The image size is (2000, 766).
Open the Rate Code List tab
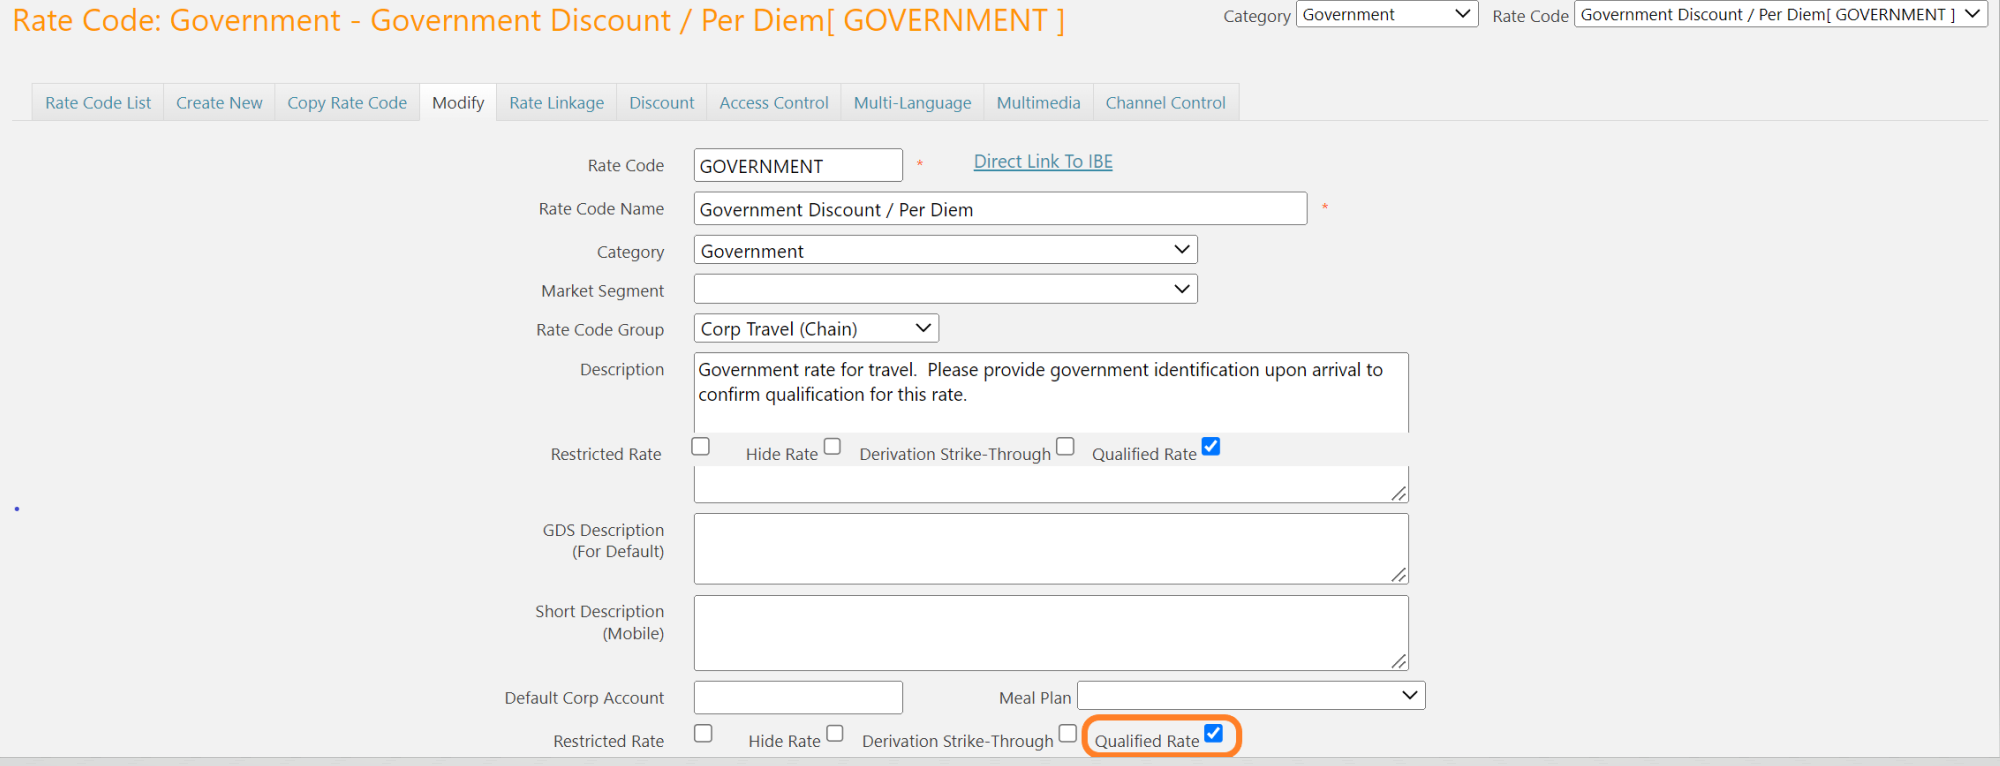click(x=98, y=103)
